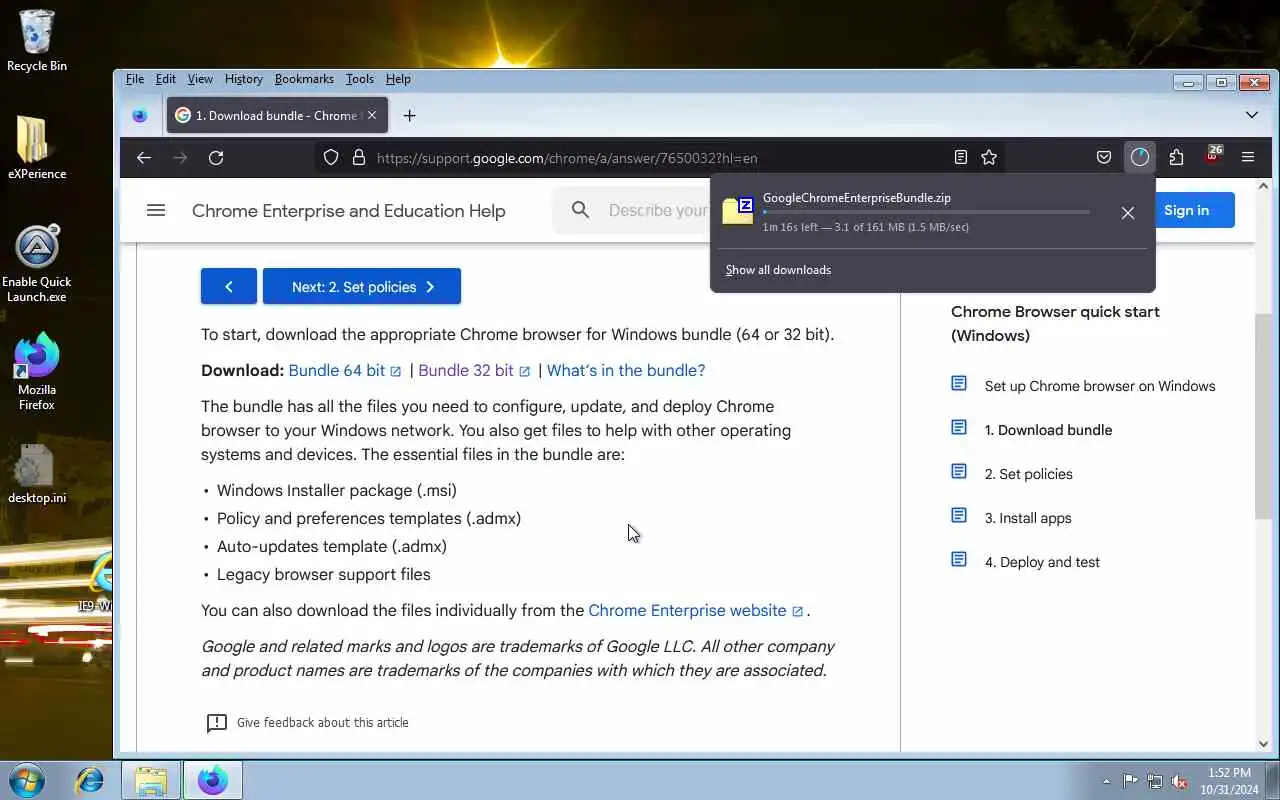
Task: Open the Tools menu
Action: tap(360, 79)
